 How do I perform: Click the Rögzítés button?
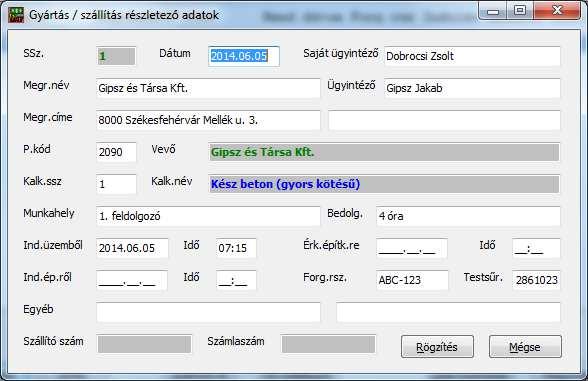coord(437,346)
